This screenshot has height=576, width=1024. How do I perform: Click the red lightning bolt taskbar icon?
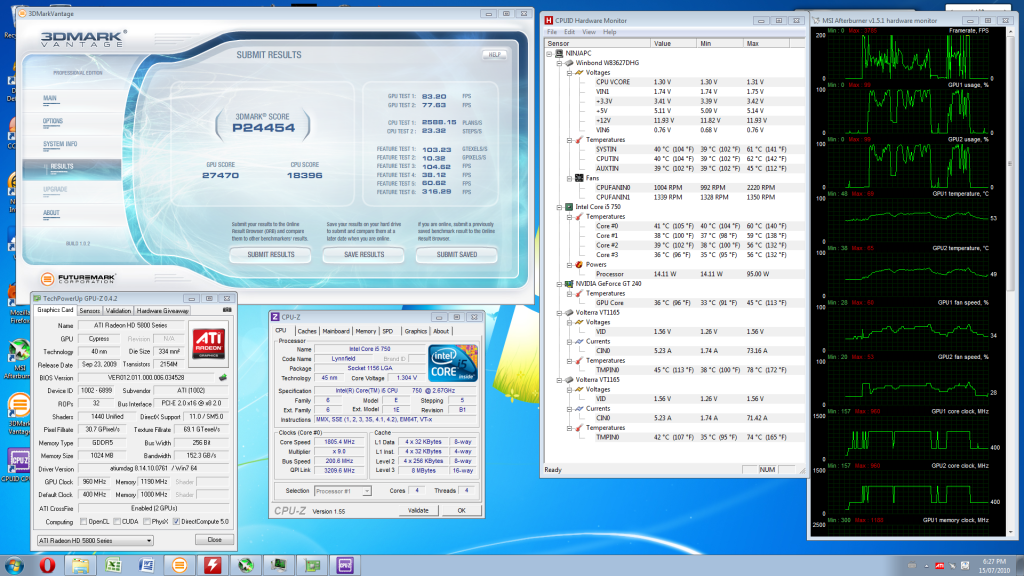click(x=212, y=565)
